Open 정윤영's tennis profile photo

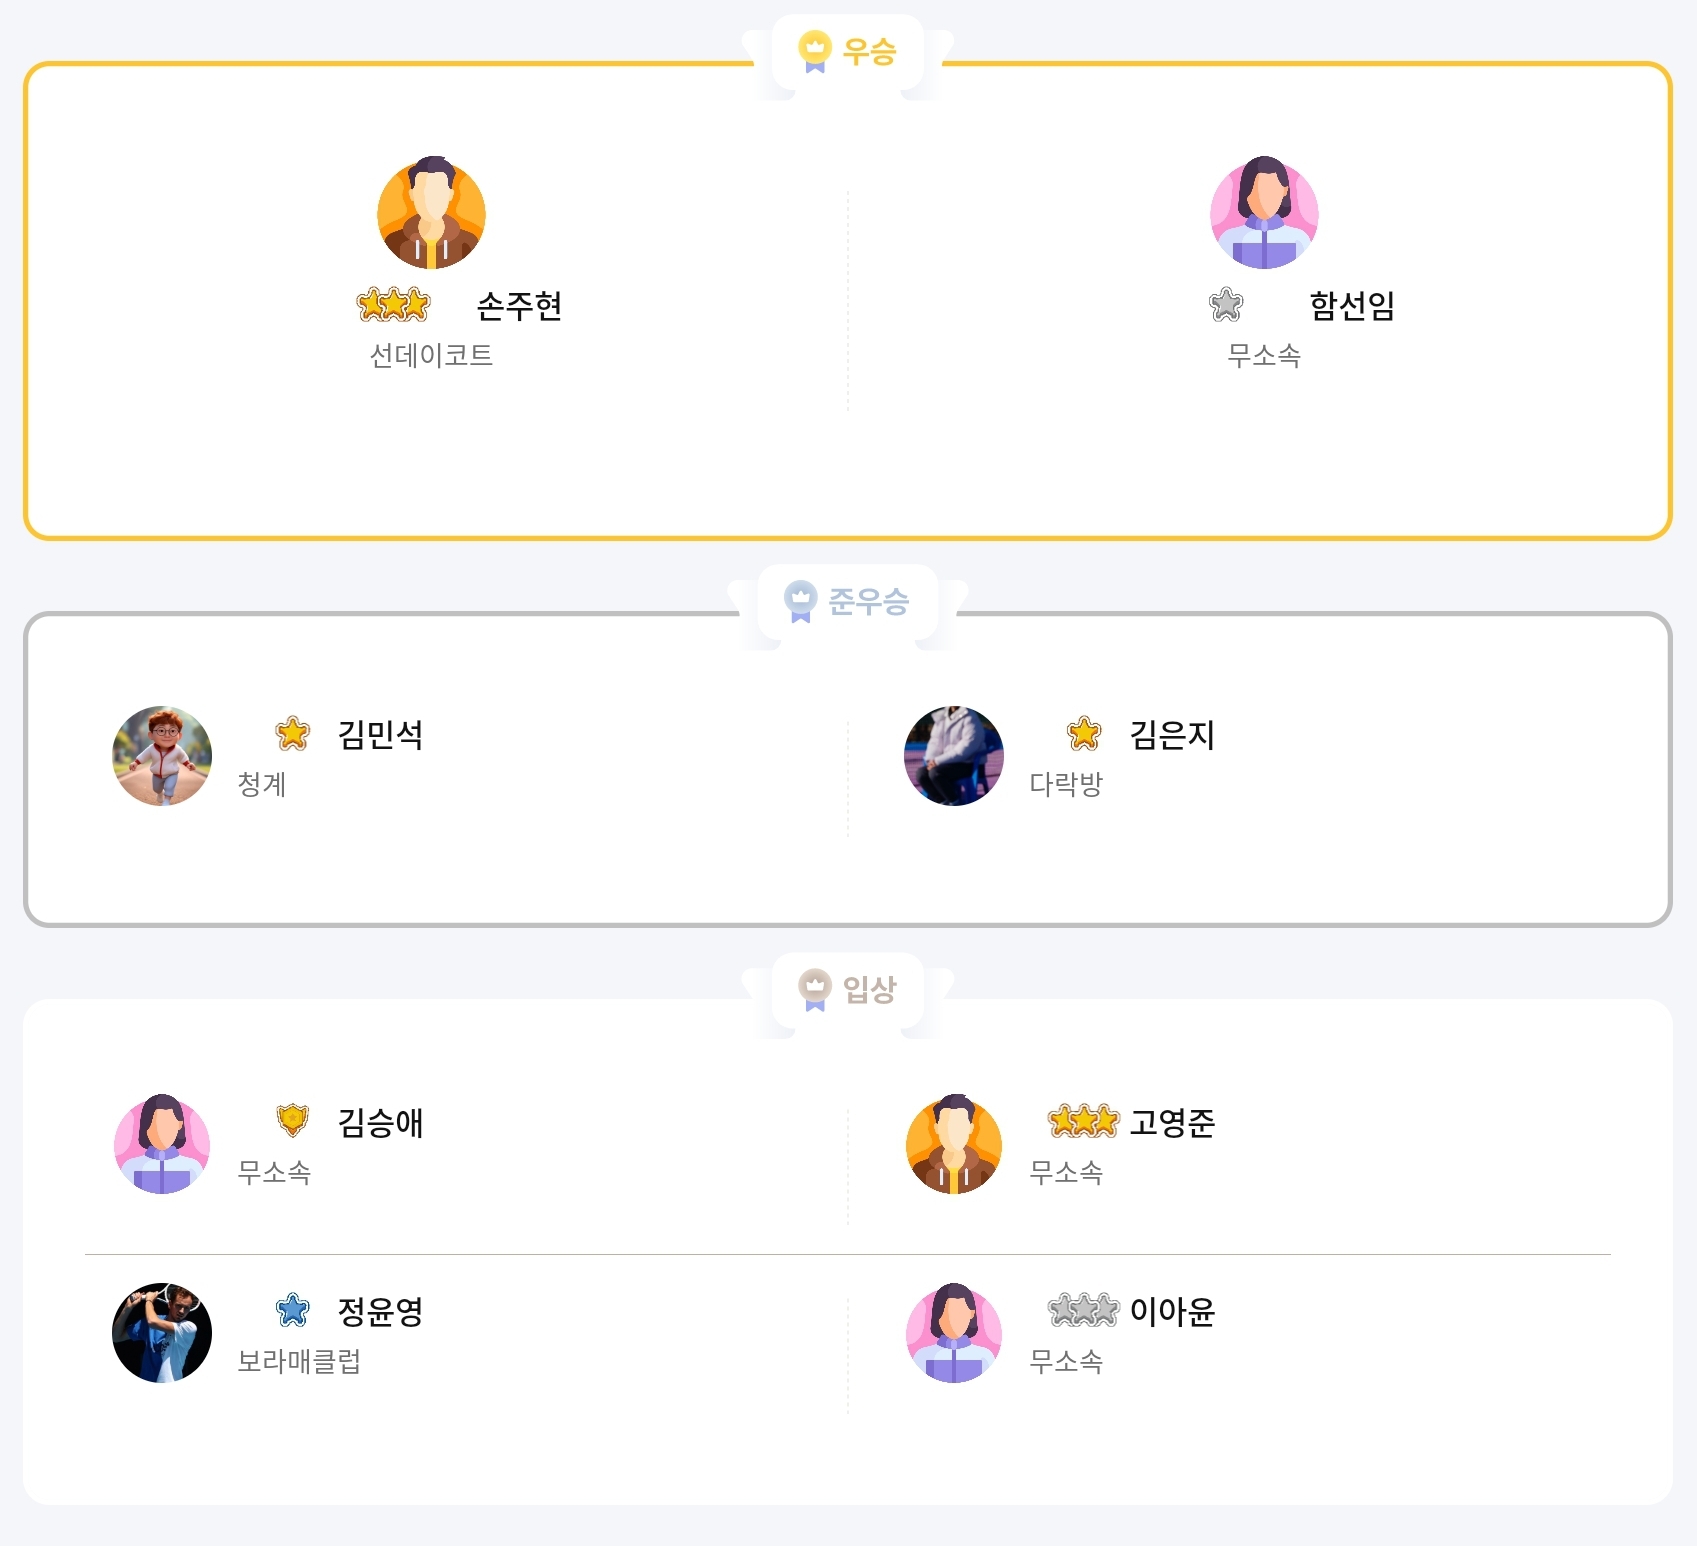pos(162,1333)
